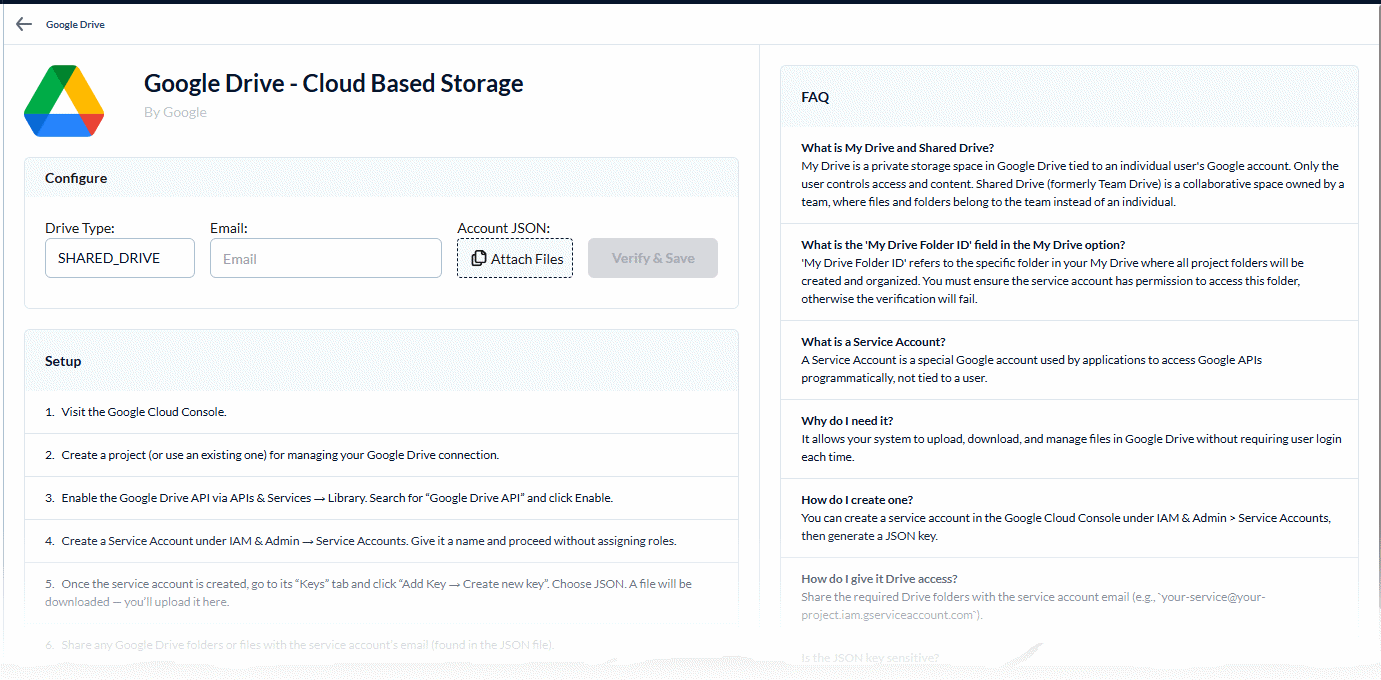Select step 5 about the Keys tab
This screenshot has width=1381, height=680.
[381, 593]
